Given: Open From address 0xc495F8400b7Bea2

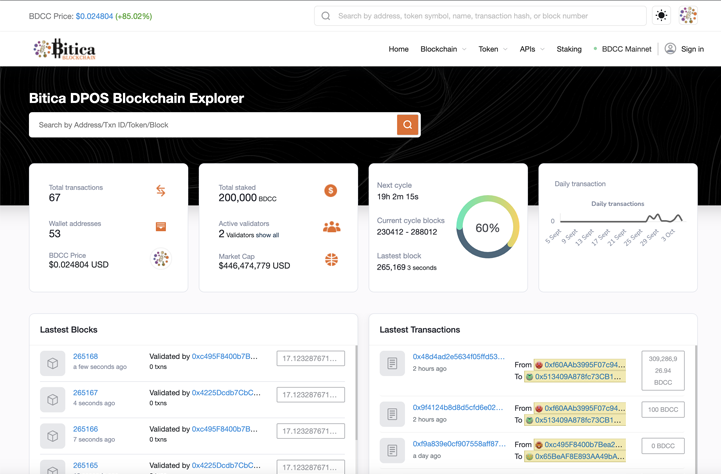Looking at the screenshot, I should pyautogui.click(x=585, y=445).
